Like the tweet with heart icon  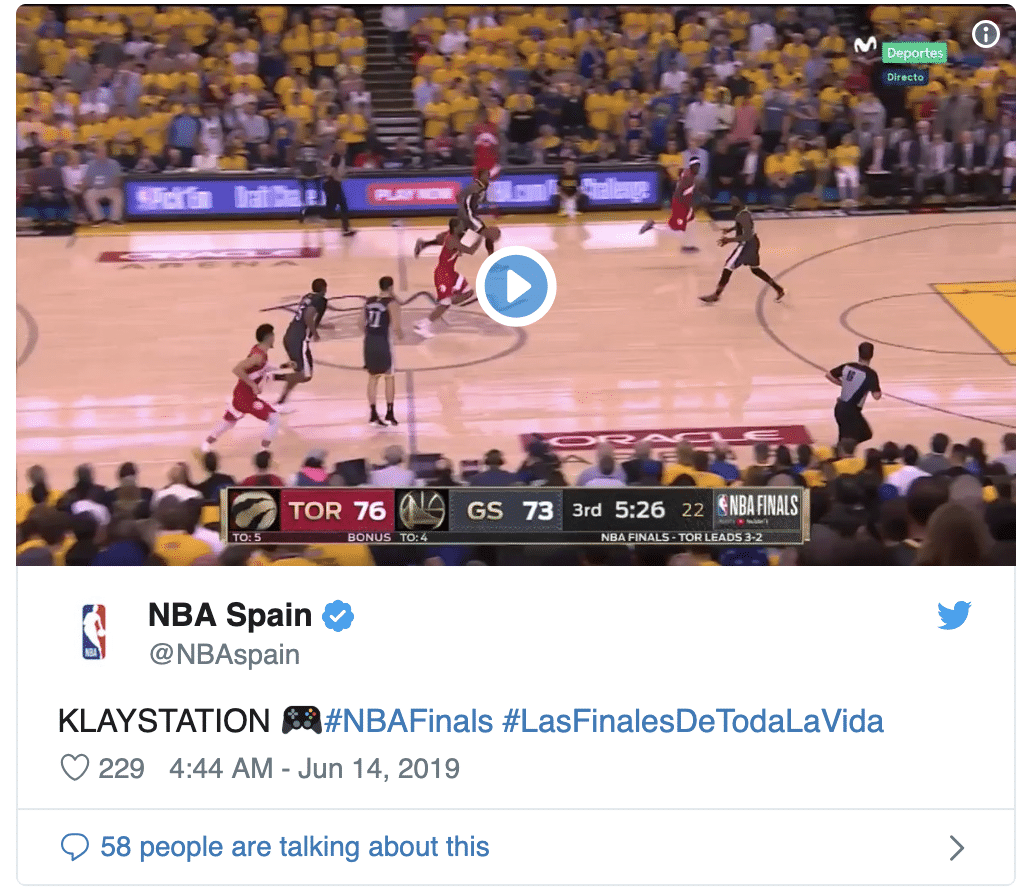pyautogui.click(x=75, y=768)
